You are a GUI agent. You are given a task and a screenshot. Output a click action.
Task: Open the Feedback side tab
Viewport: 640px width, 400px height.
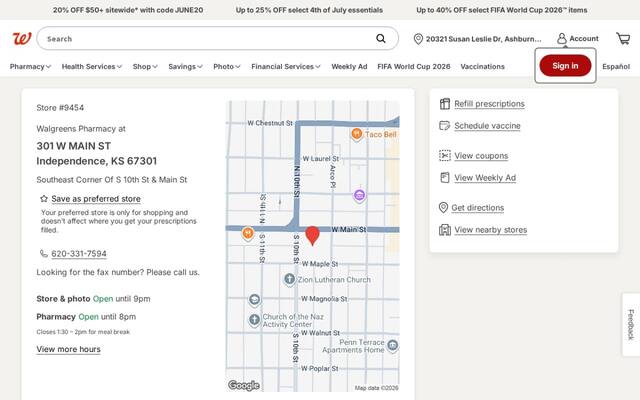631,324
